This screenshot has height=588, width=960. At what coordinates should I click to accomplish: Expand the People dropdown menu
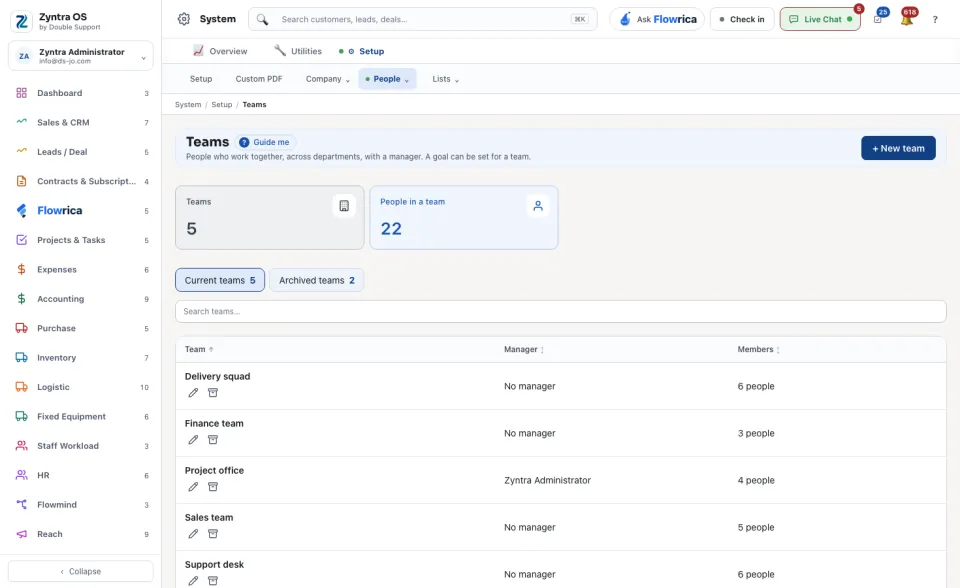387,79
